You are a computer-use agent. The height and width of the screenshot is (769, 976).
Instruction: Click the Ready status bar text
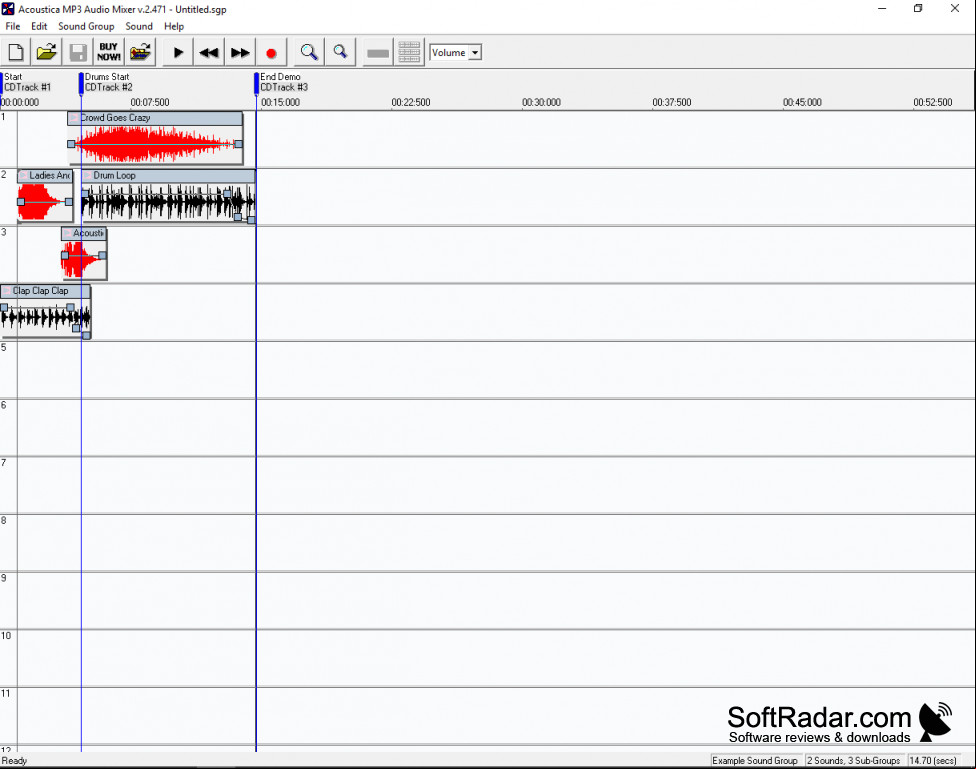coord(14,761)
